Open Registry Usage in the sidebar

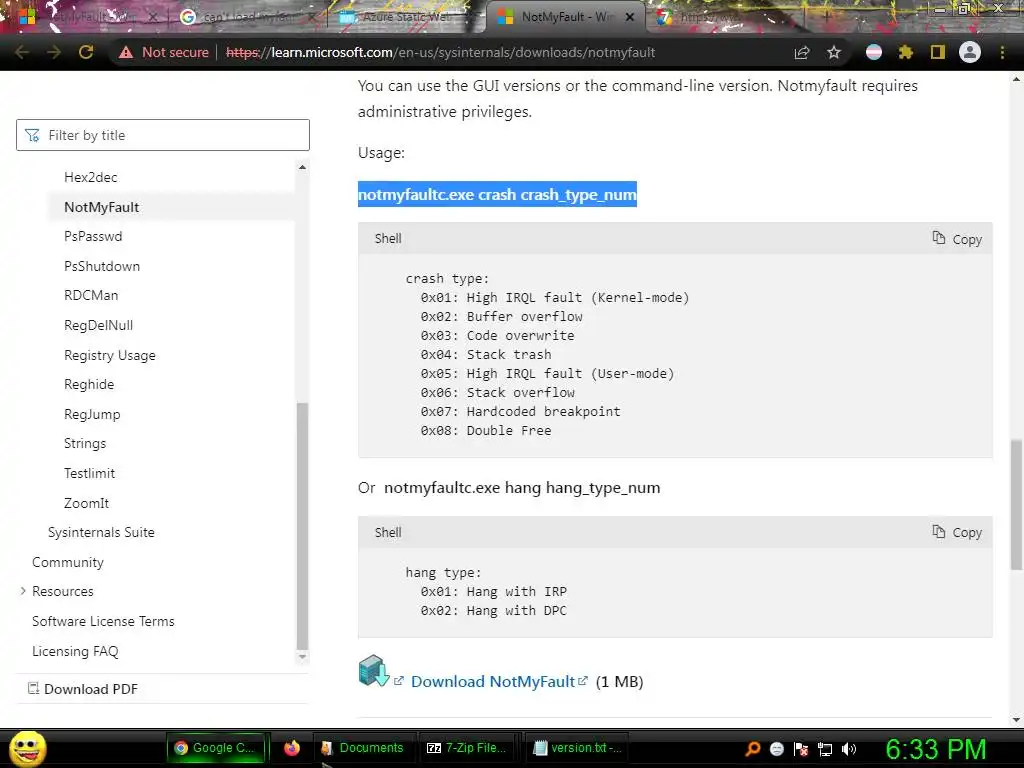tap(110, 355)
